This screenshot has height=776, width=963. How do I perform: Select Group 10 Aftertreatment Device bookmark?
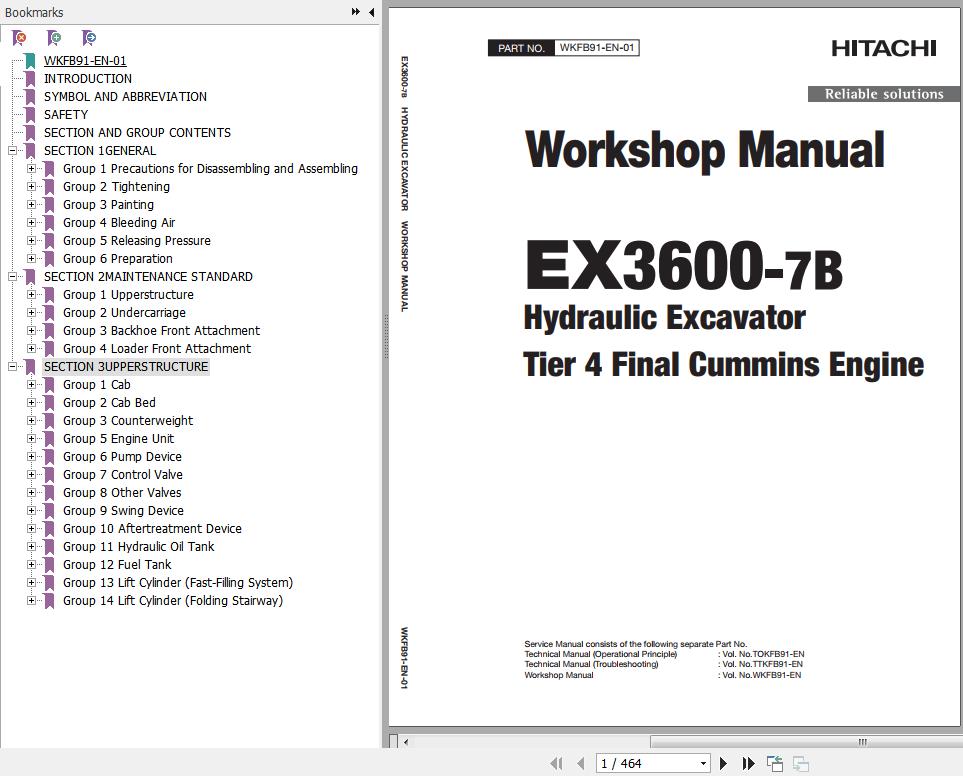[152, 529]
